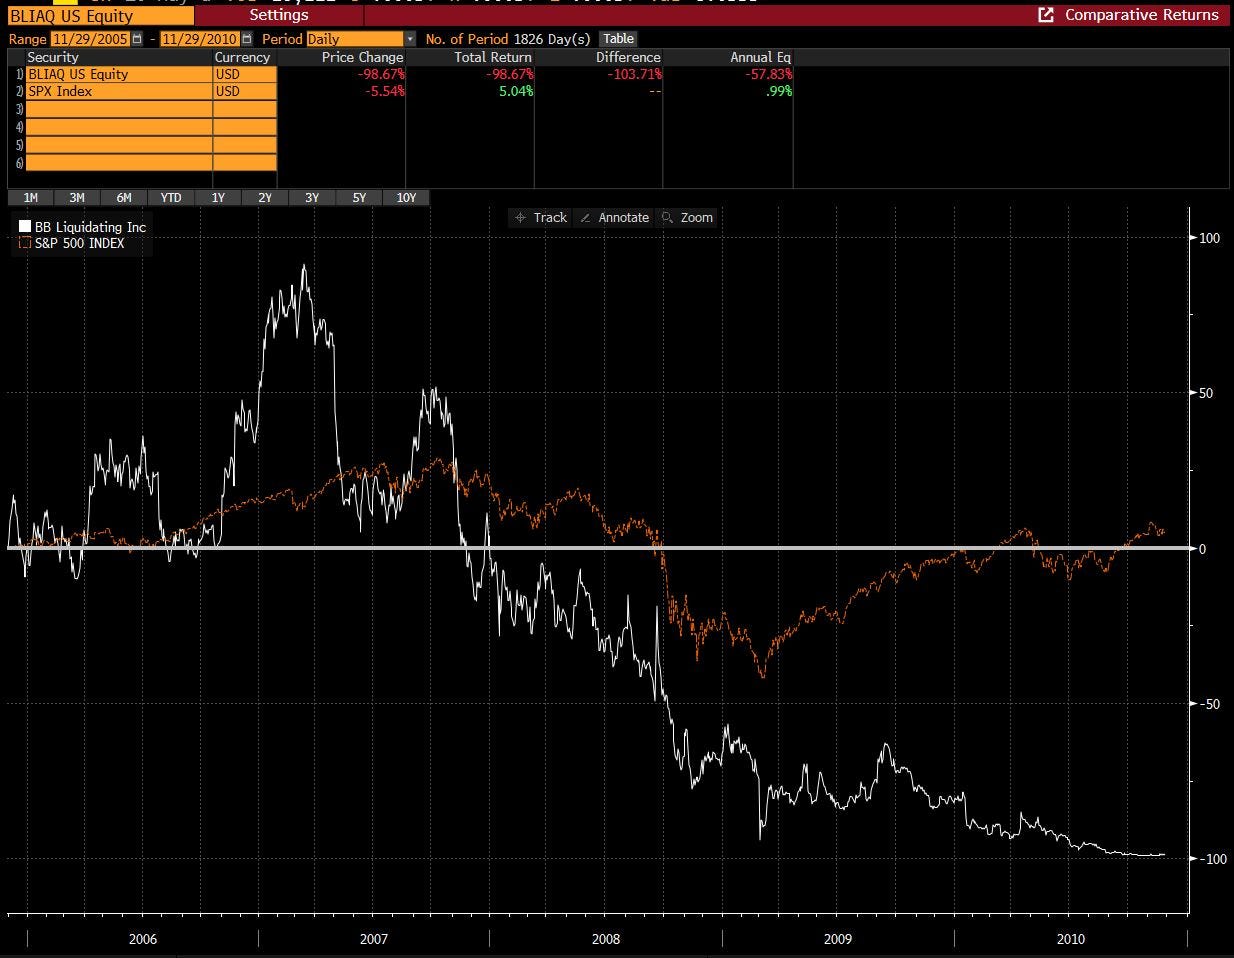Screen dimensions: 1234x958
Task: Click the Currency column header
Action: point(242,57)
